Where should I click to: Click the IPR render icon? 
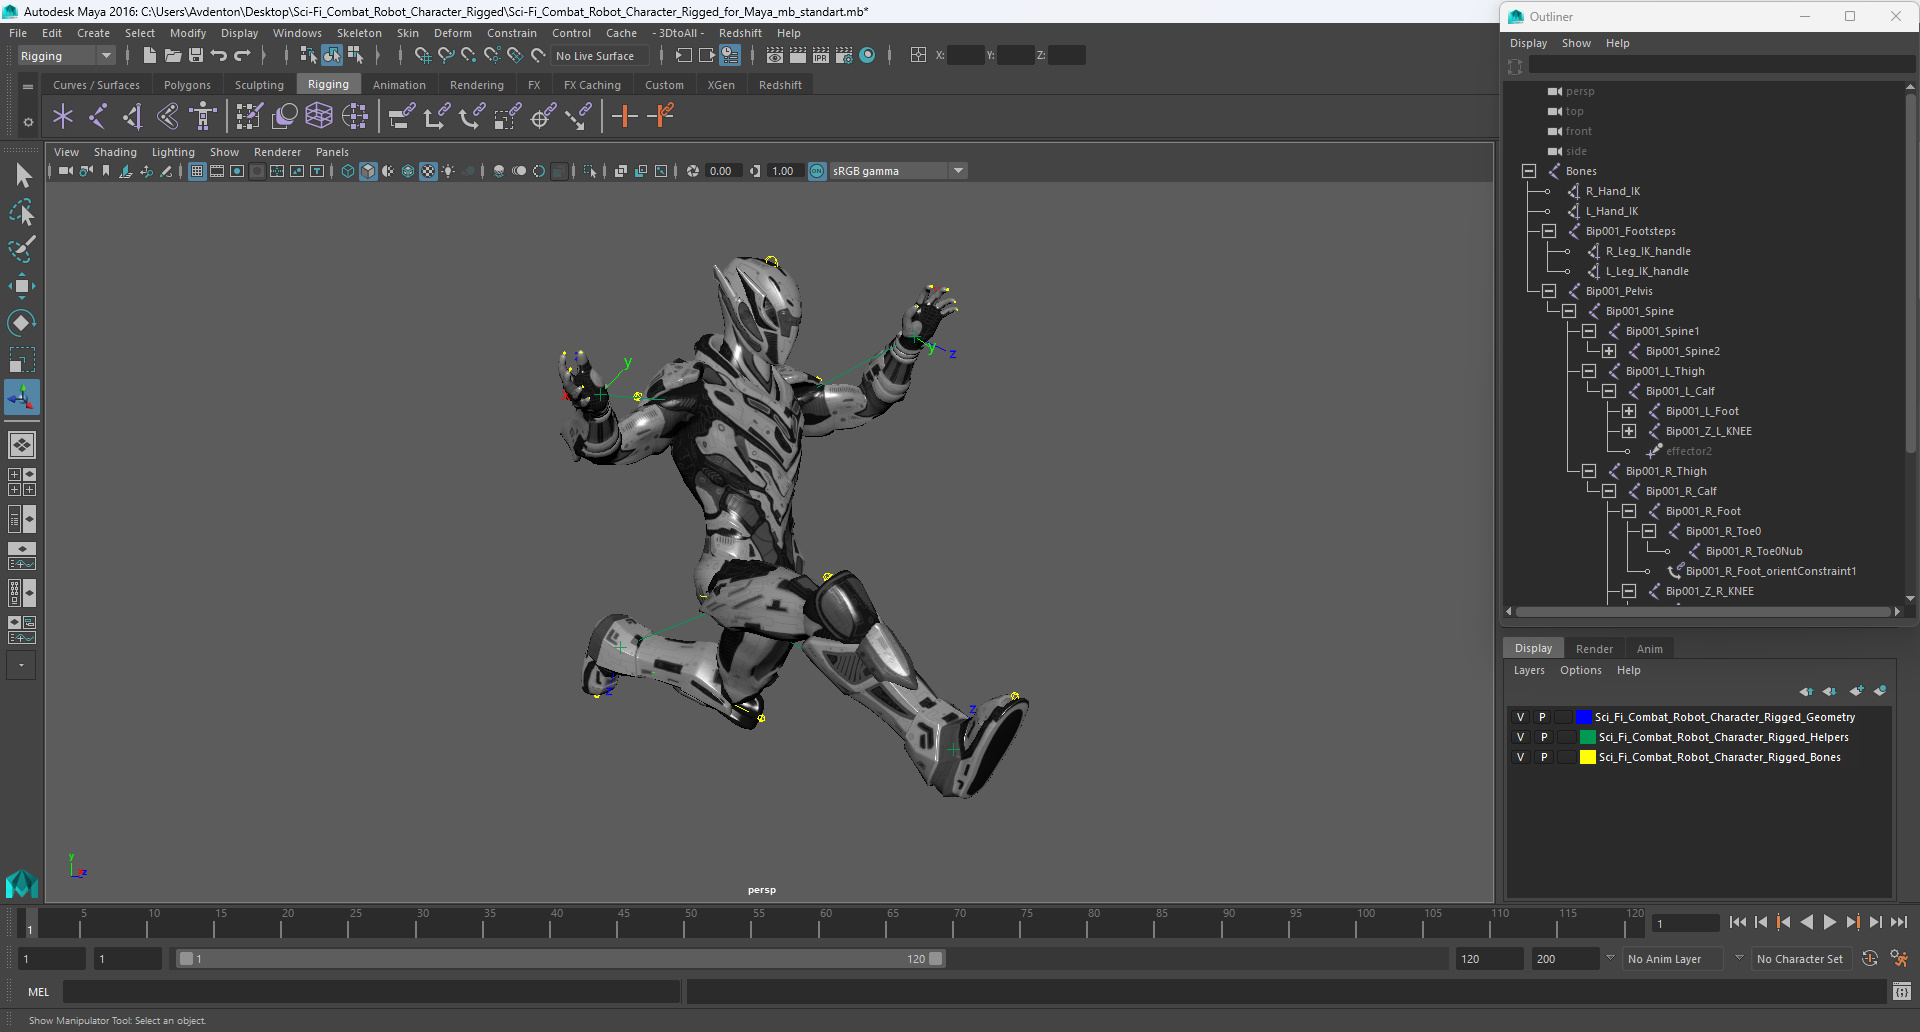click(x=821, y=55)
